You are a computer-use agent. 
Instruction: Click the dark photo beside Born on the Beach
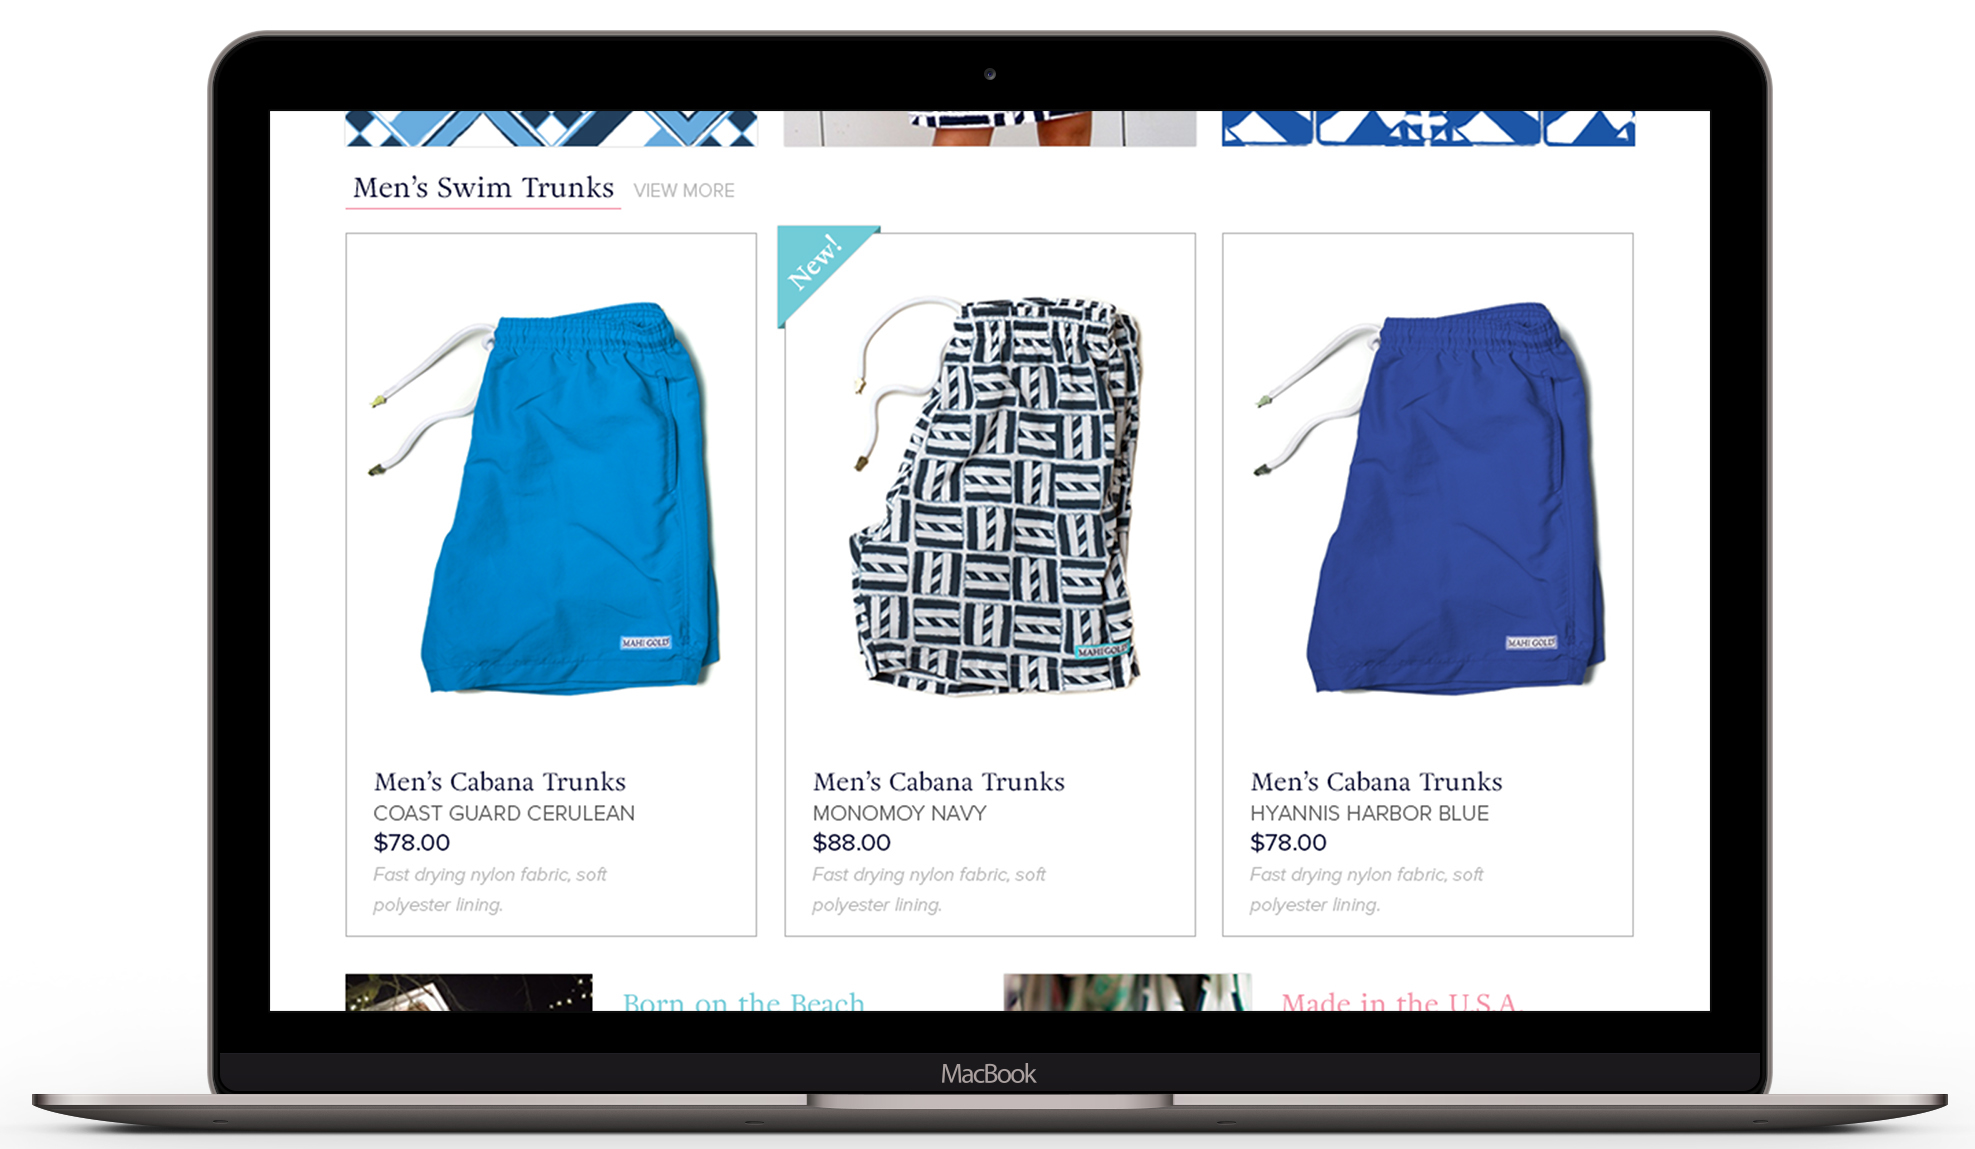[x=469, y=992]
